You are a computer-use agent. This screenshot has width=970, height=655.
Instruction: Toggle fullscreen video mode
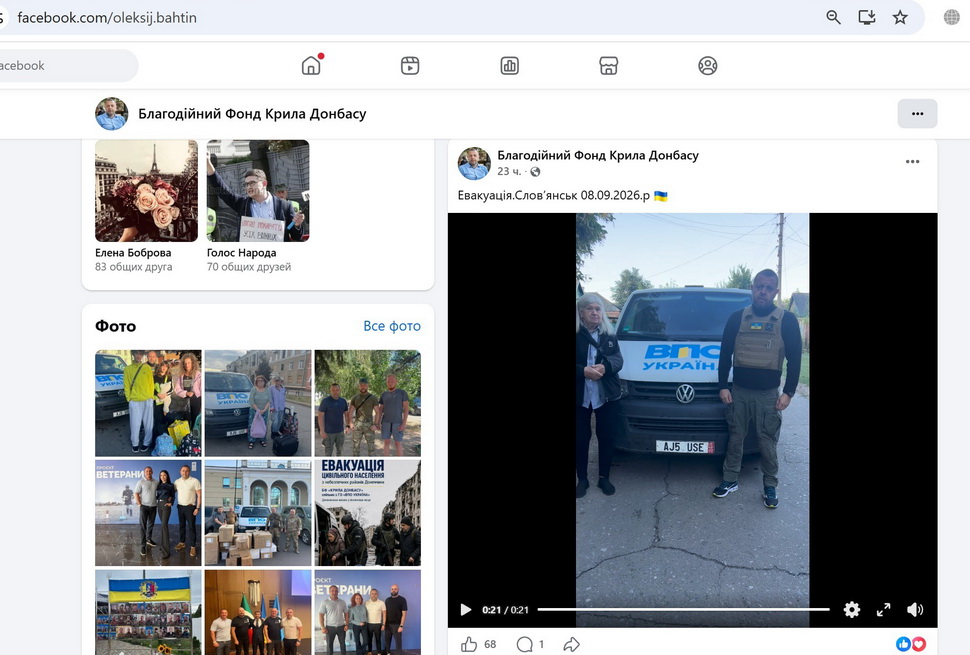coord(883,610)
